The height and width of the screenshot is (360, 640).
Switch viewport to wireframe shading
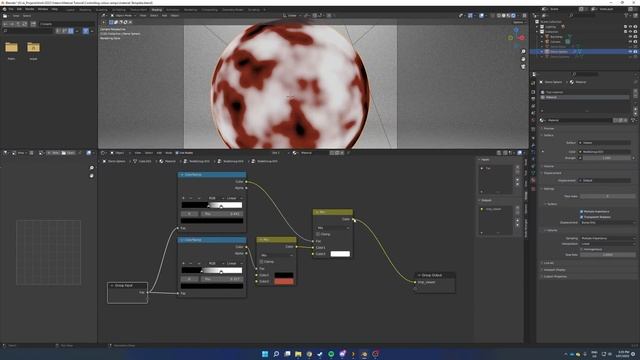[498, 16]
